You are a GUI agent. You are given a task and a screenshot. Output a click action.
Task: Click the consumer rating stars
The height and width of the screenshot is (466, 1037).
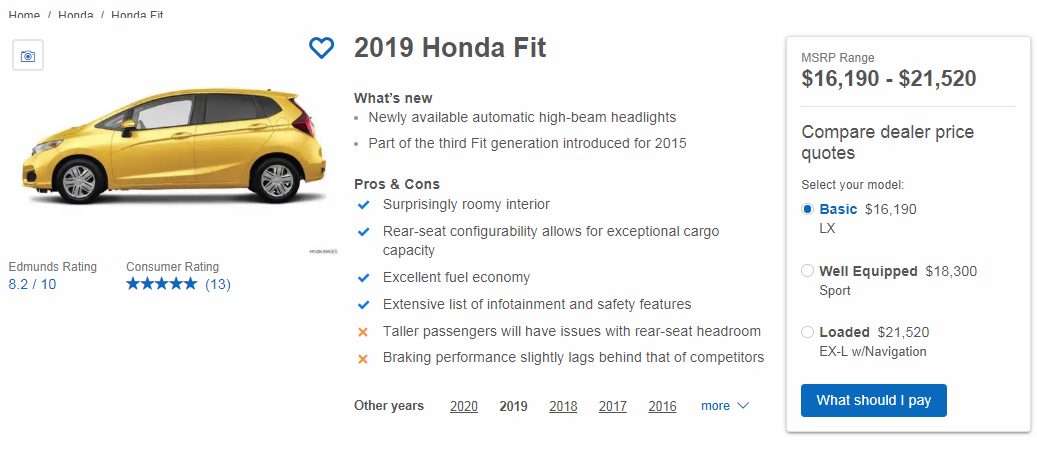[x=161, y=284]
